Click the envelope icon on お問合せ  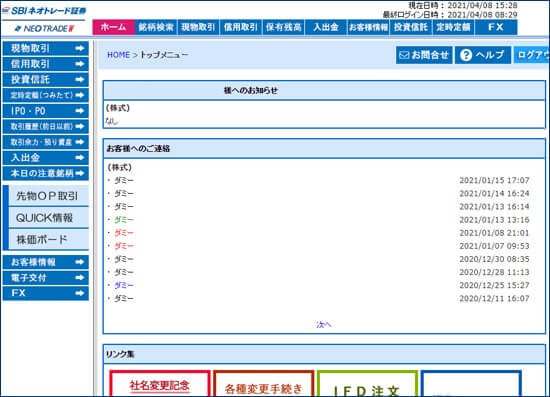(x=404, y=55)
